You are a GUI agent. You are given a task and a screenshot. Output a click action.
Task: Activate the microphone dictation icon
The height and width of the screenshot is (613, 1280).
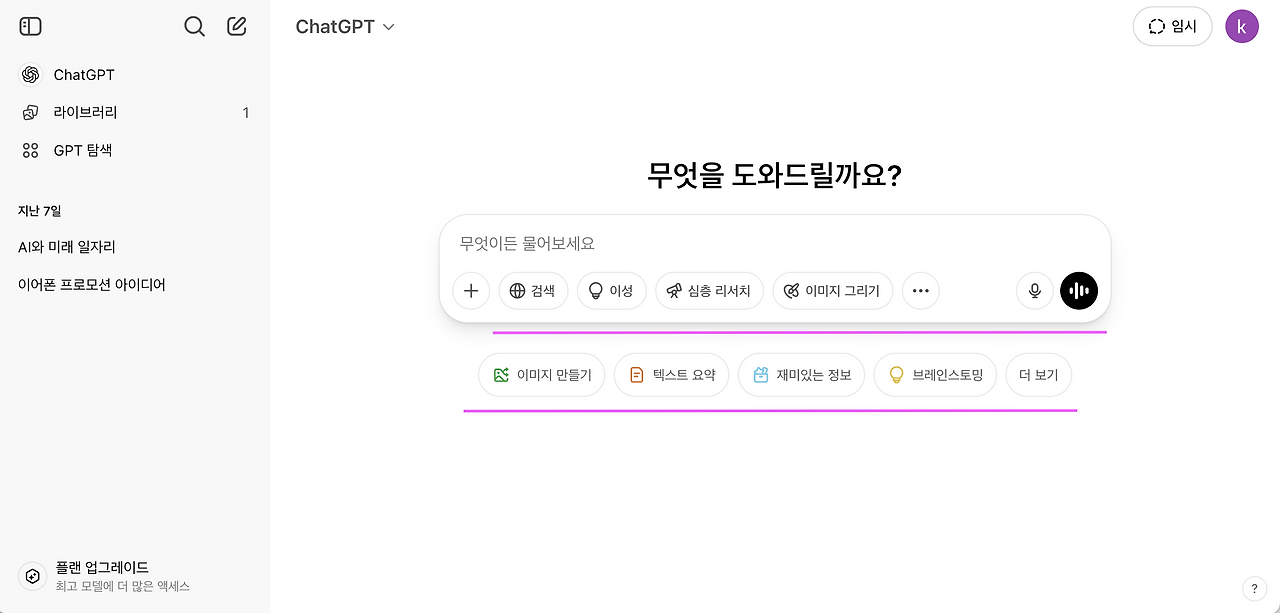[1034, 290]
